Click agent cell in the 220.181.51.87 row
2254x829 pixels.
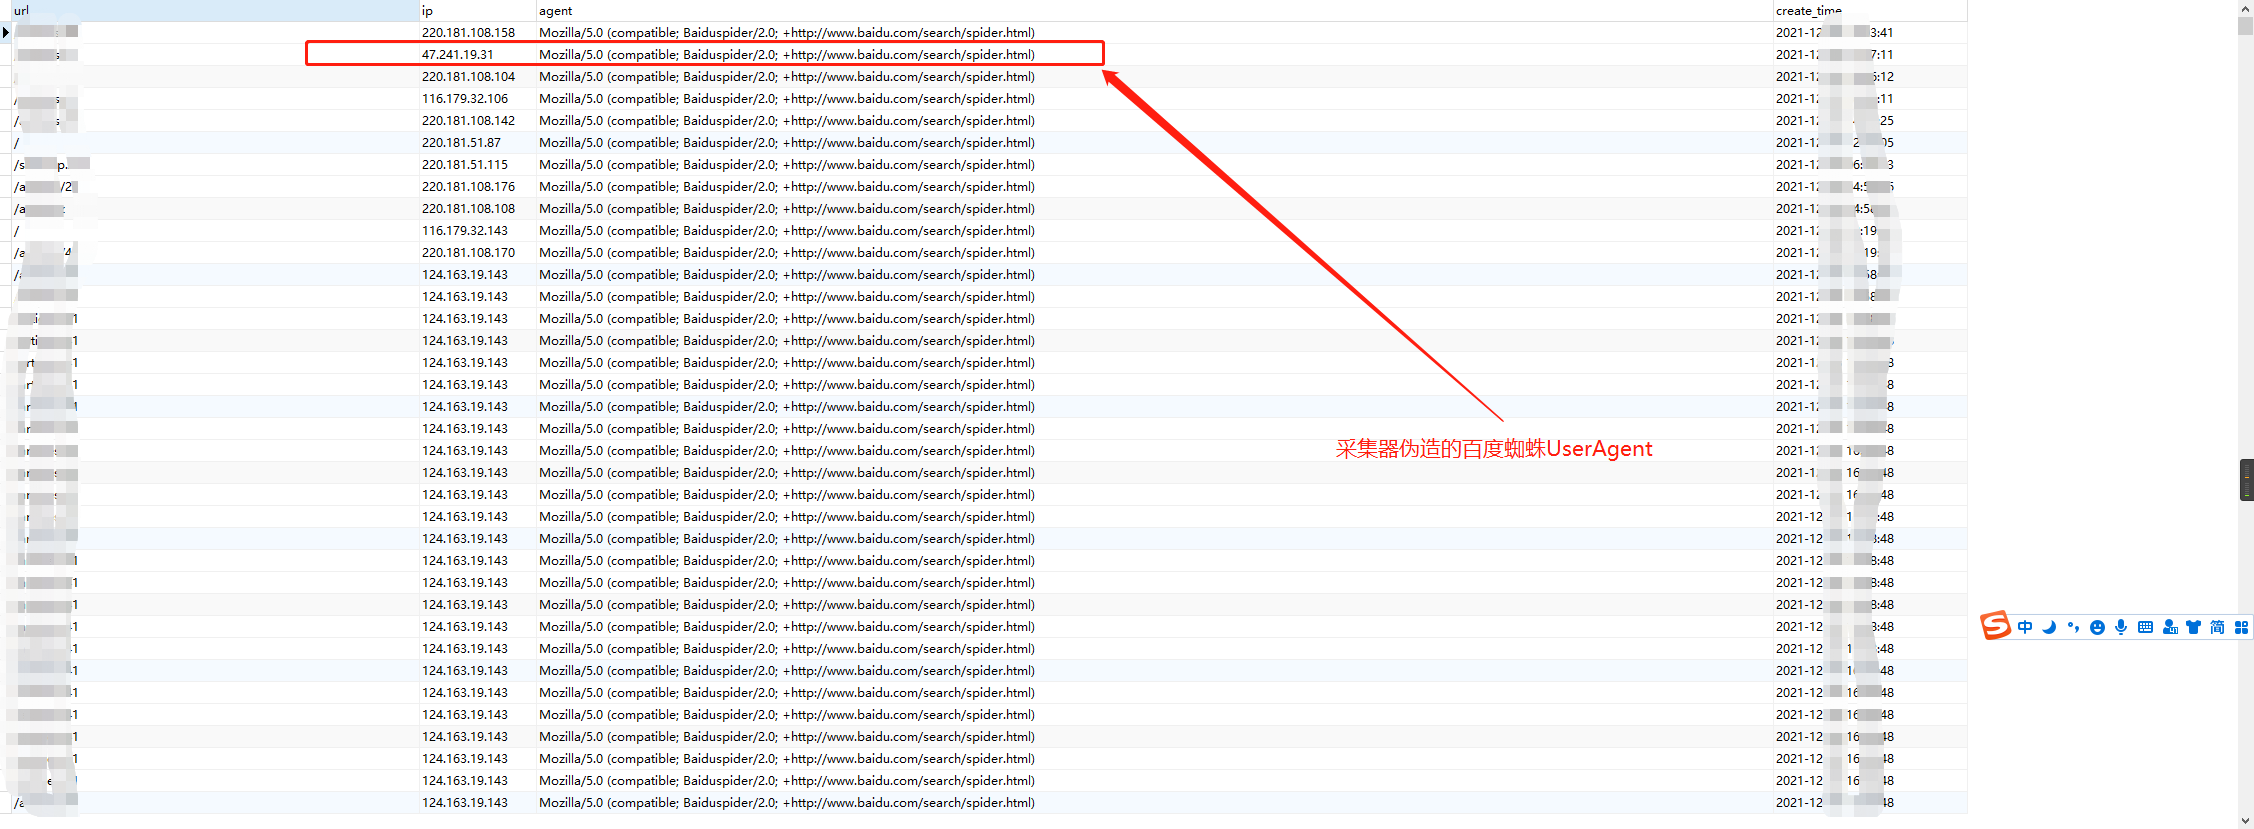1154,142
